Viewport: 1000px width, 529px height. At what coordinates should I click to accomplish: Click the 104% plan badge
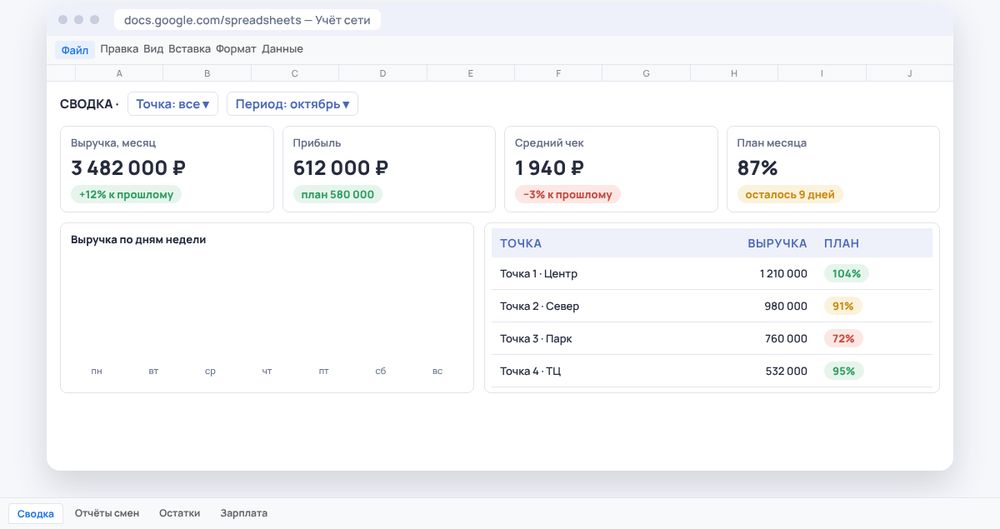coord(846,274)
